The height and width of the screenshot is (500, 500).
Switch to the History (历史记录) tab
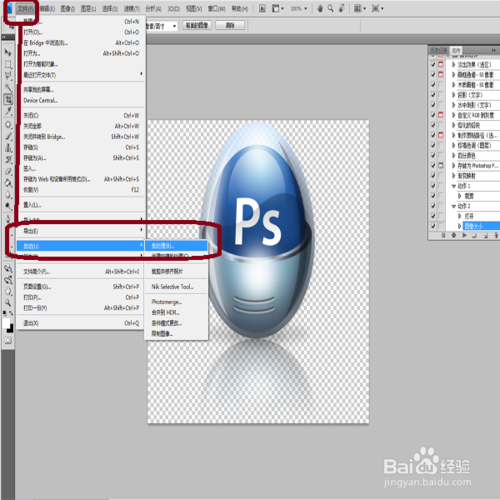coord(439,50)
